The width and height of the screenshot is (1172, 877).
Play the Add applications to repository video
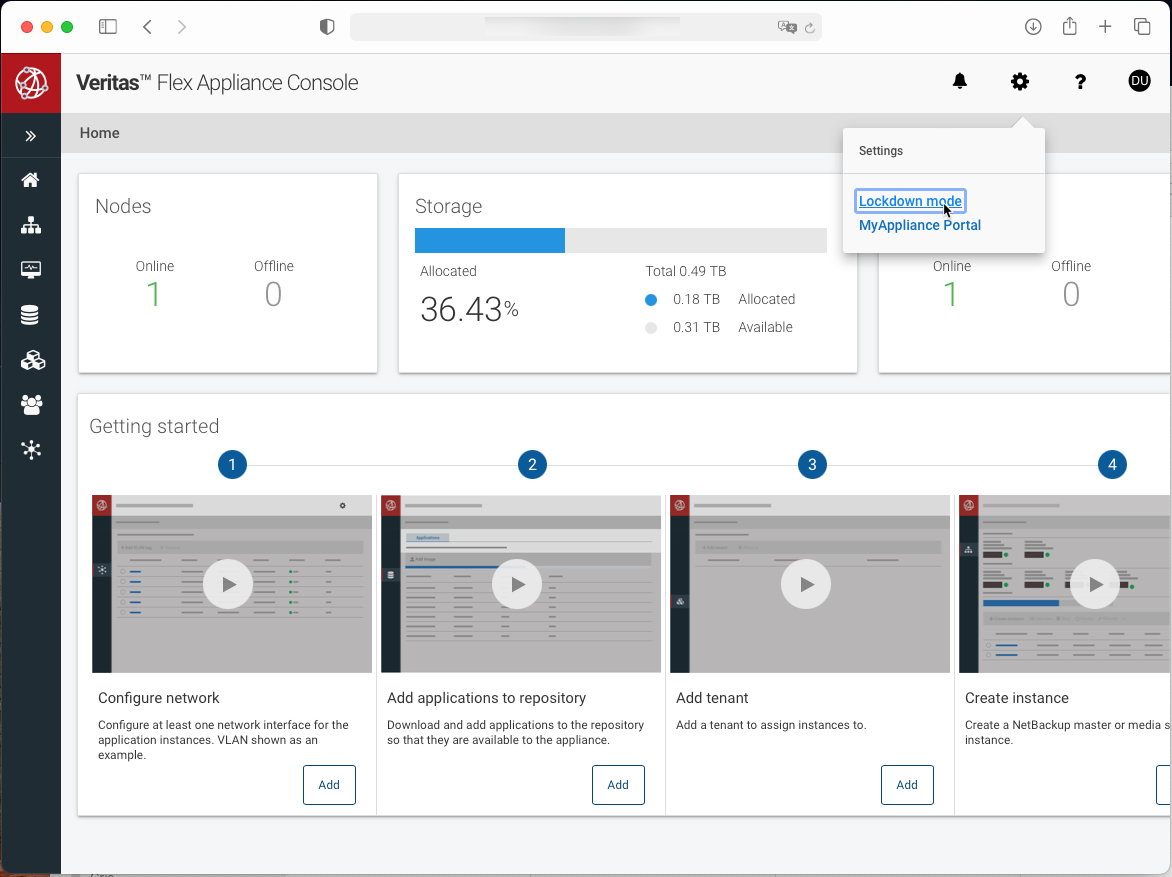(x=516, y=584)
